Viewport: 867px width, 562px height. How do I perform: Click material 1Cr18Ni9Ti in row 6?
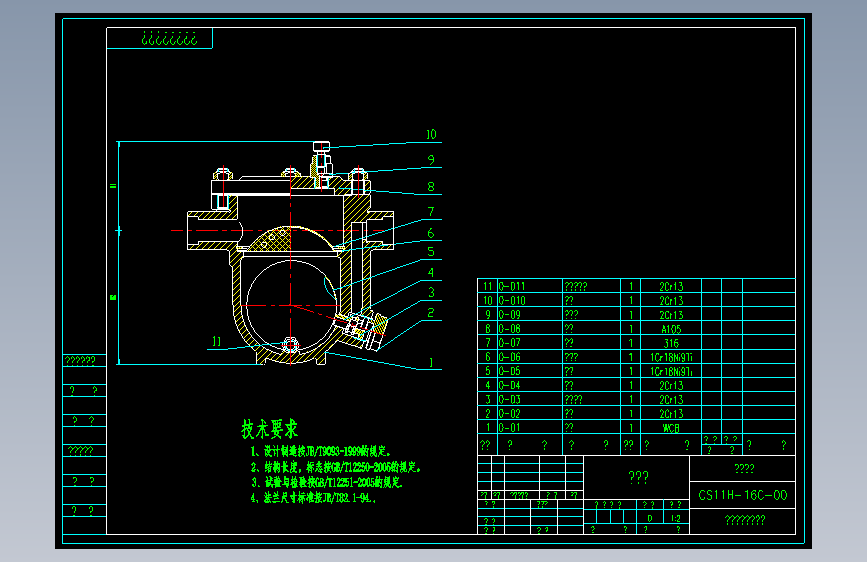(x=671, y=357)
